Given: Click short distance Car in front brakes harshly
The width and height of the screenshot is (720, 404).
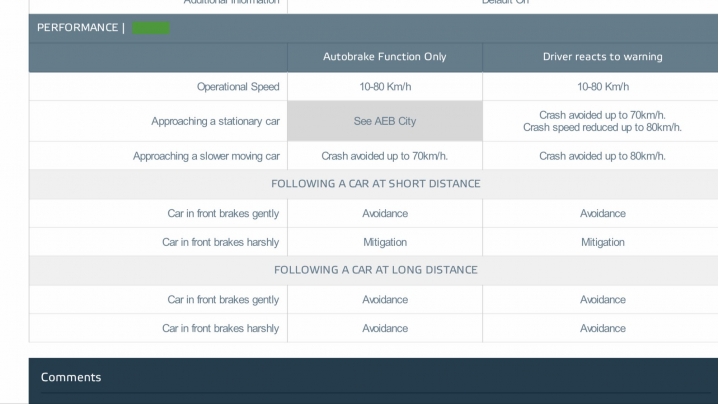Looking at the screenshot, I should 220,242.
